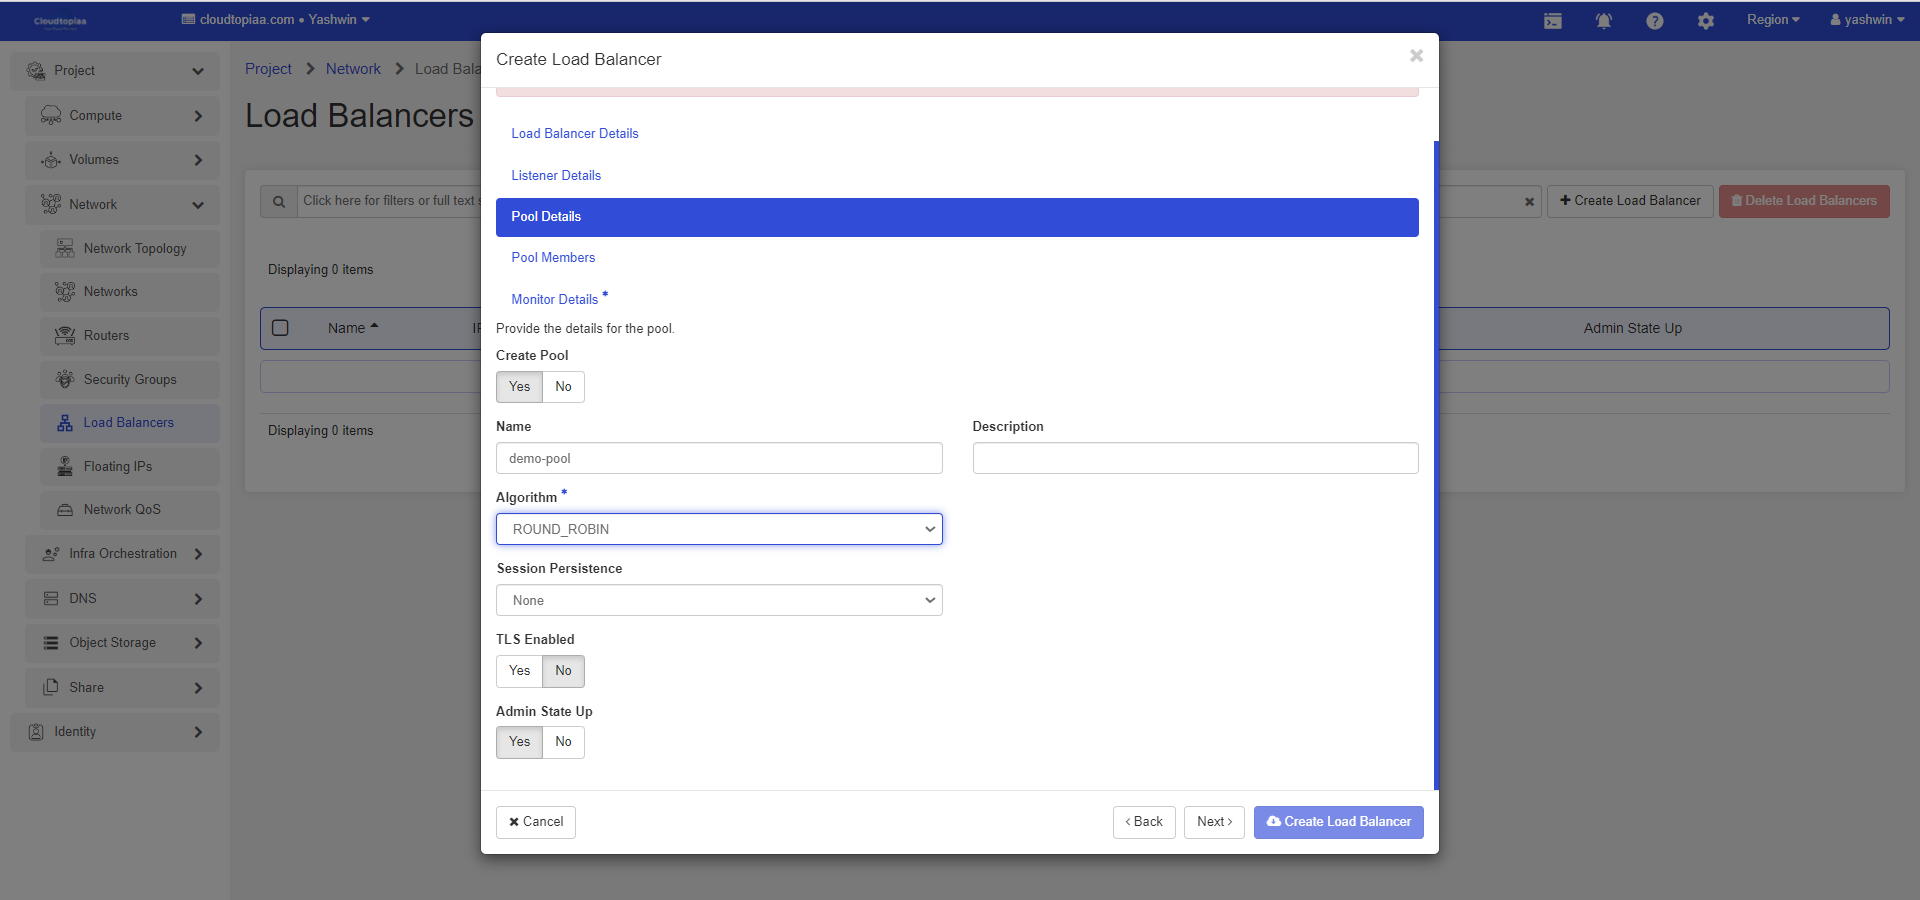Click the Security Groups sidebar icon
The width and height of the screenshot is (1920, 900).
(65, 380)
